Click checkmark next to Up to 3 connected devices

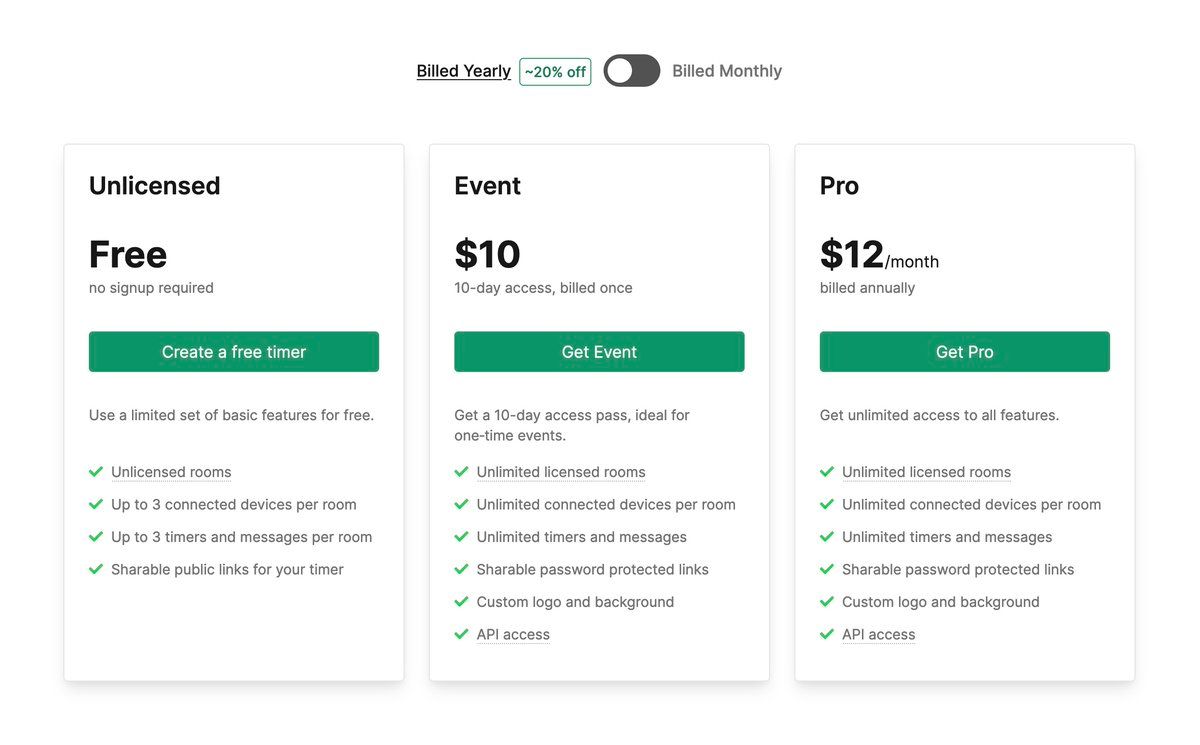pos(96,504)
